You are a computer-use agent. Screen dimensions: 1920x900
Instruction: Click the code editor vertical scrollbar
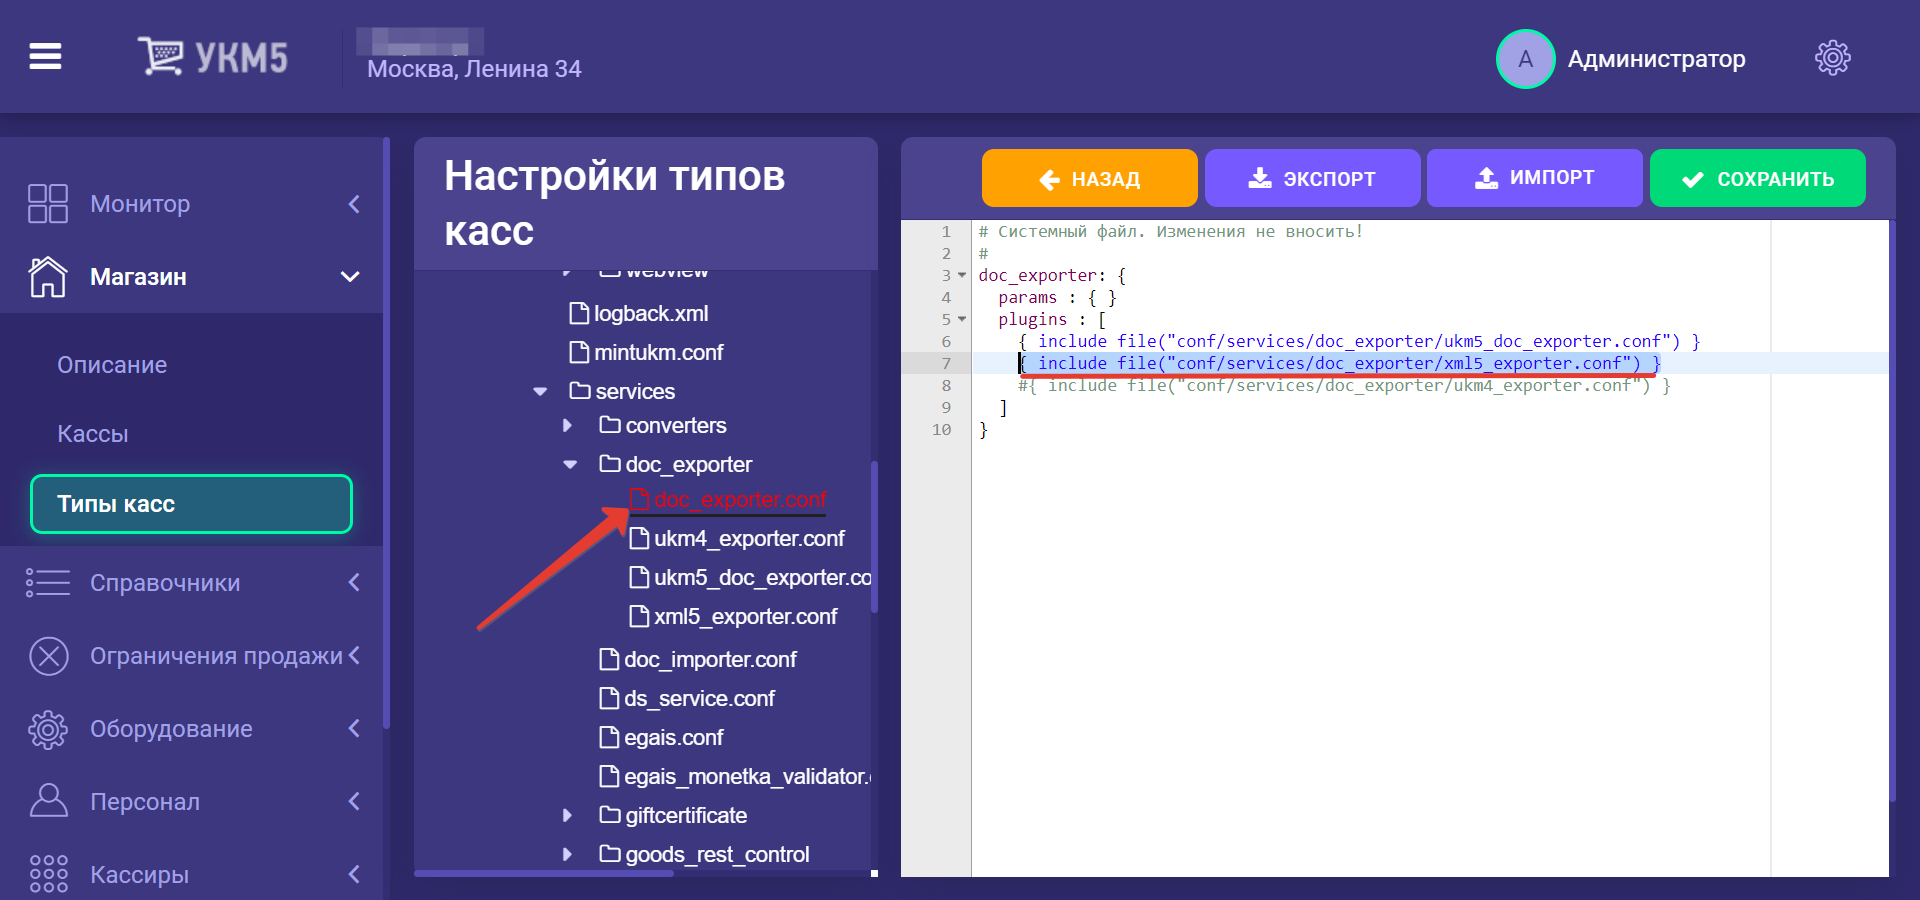1892,510
